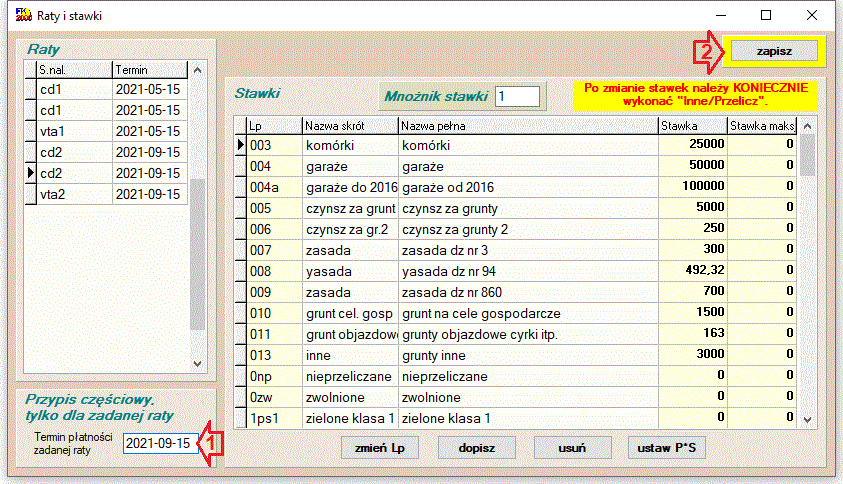
Task: Click the full name yasada dz nr 94
Action: coord(528,272)
